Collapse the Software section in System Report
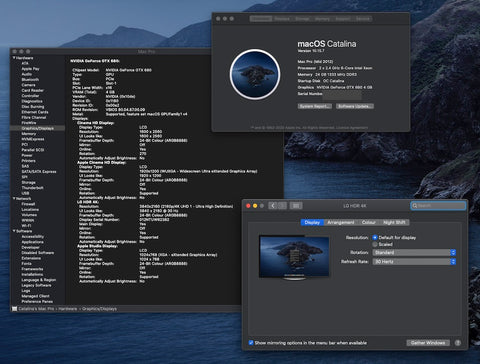Screen dimensions: 480x364 coord(14,231)
